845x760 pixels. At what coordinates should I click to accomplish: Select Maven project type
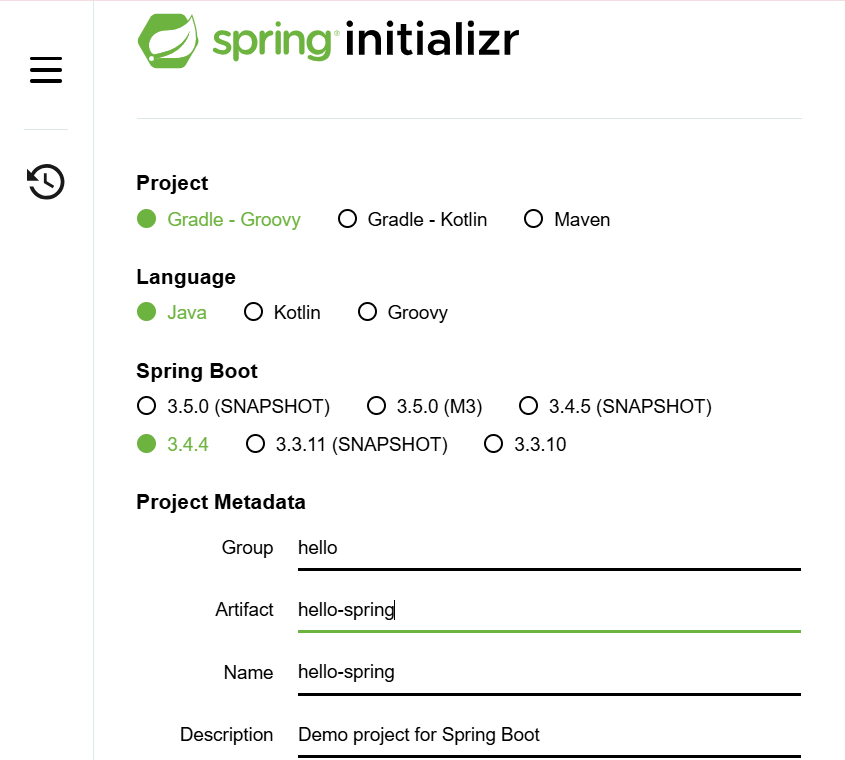pos(567,219)
